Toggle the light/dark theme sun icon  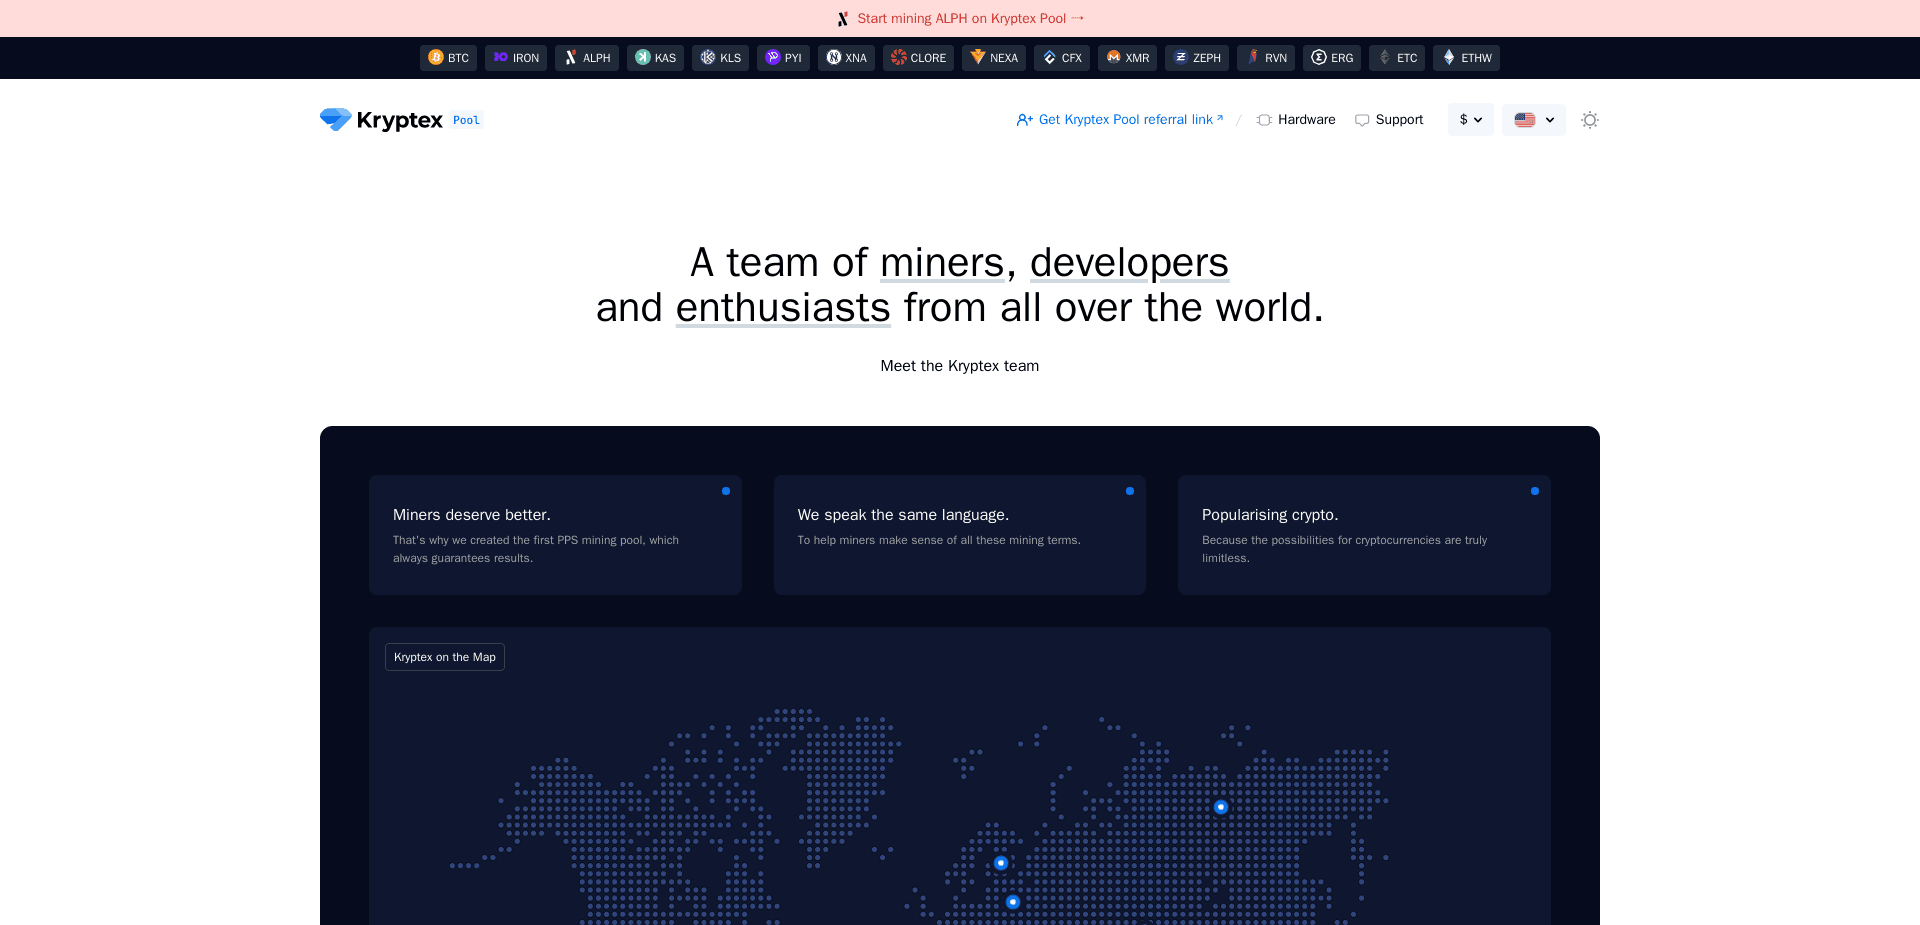(x=1589, y=119)
